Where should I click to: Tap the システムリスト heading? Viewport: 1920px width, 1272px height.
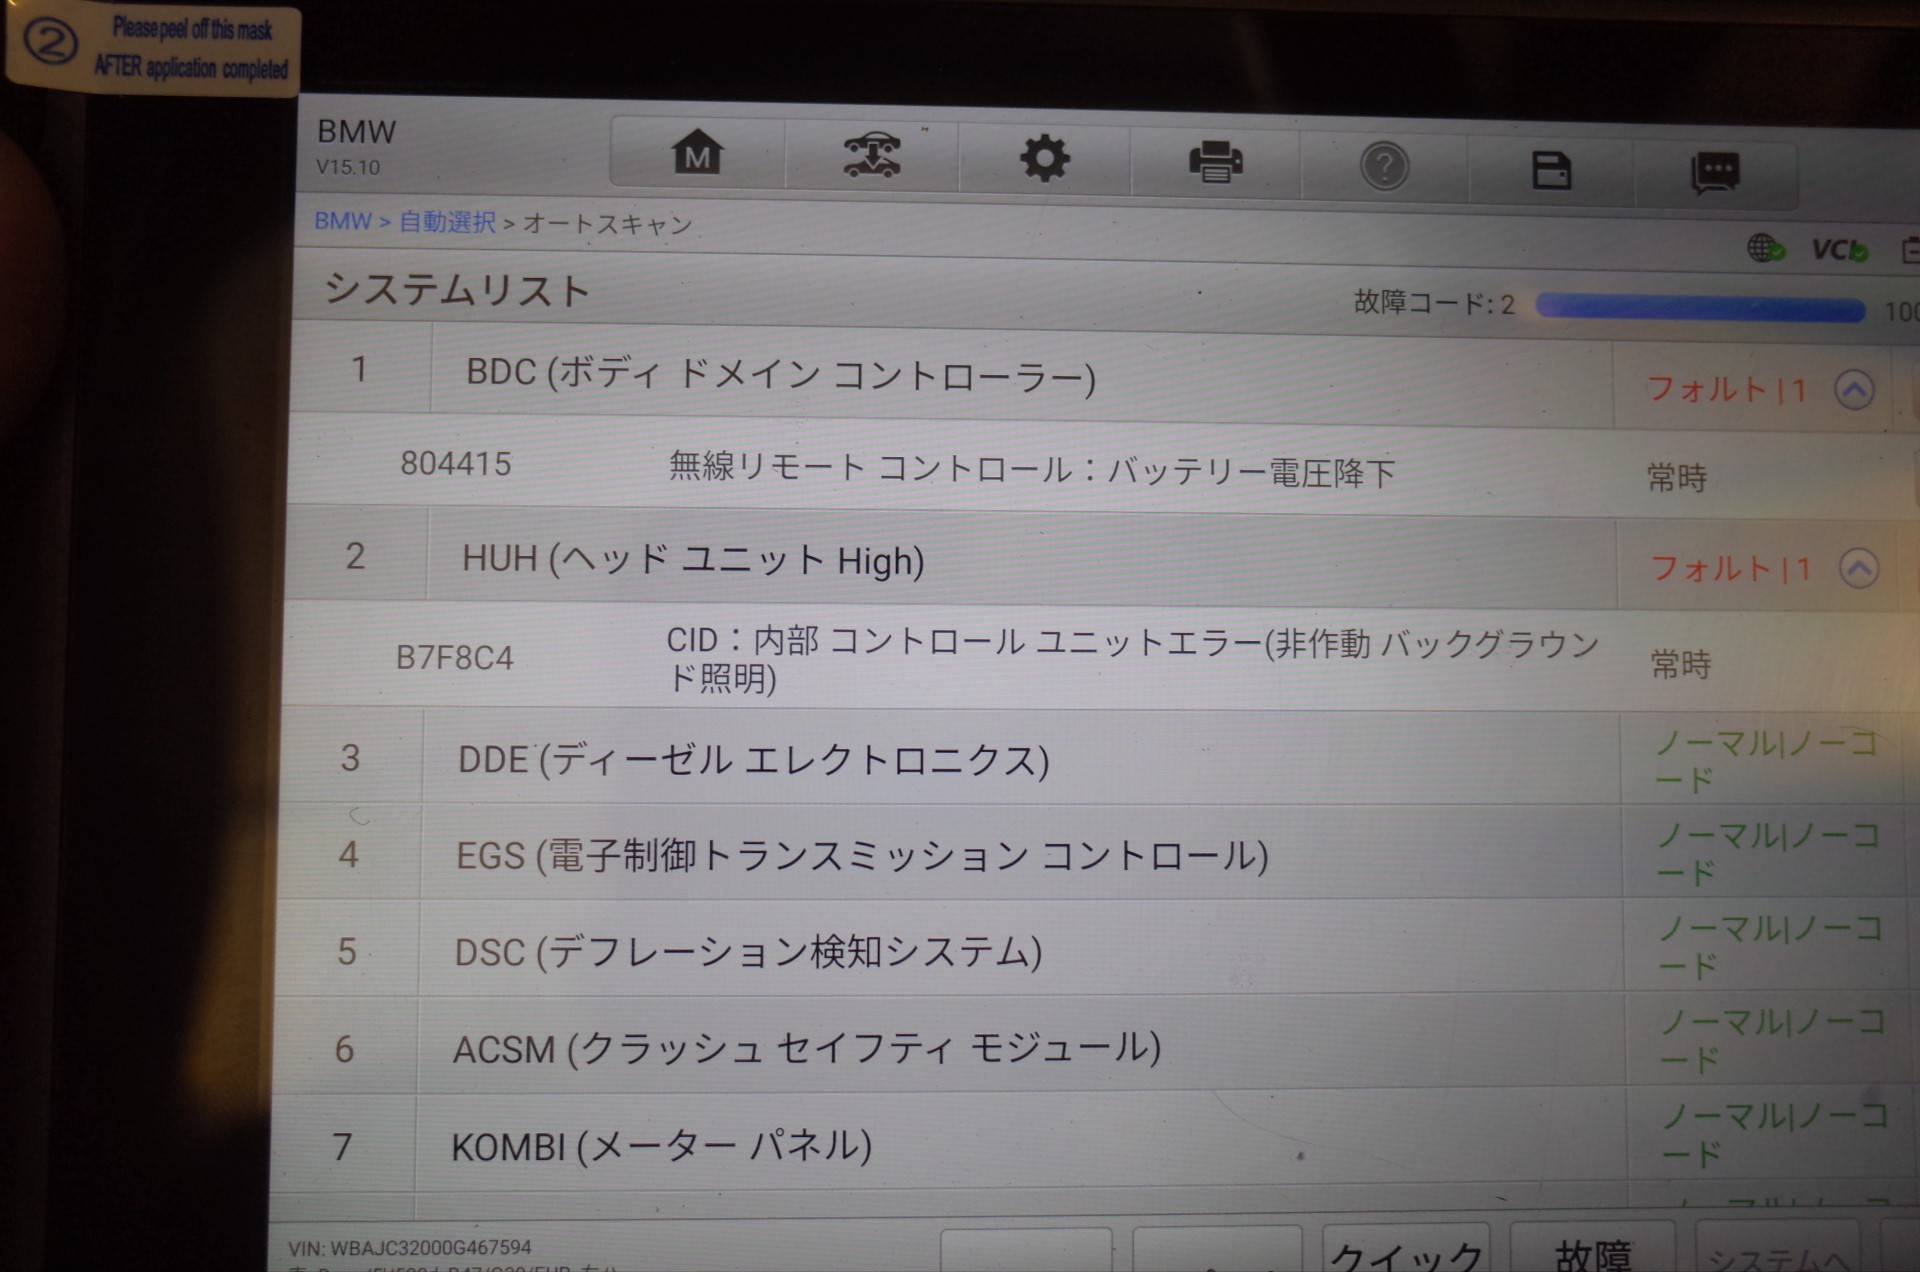click(x=457, y=290)
